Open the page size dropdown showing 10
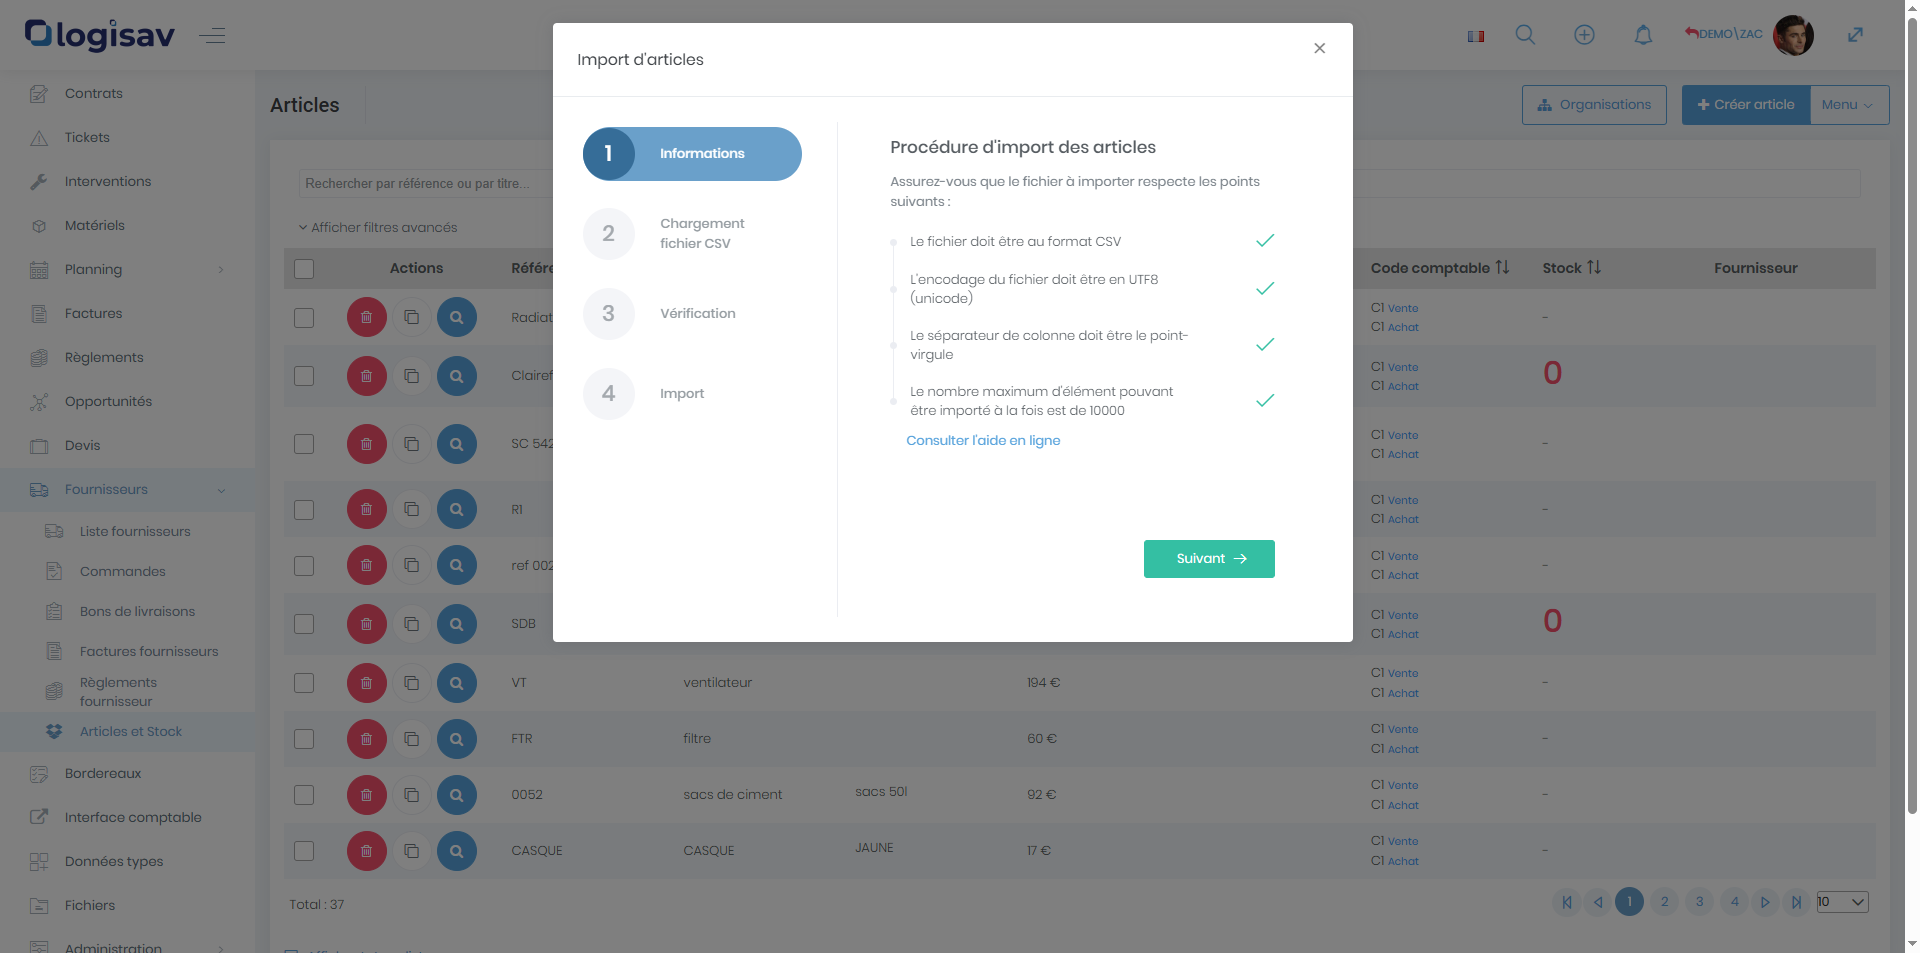This screenshot has width=1920, height=953. (x=1842, y=902)
